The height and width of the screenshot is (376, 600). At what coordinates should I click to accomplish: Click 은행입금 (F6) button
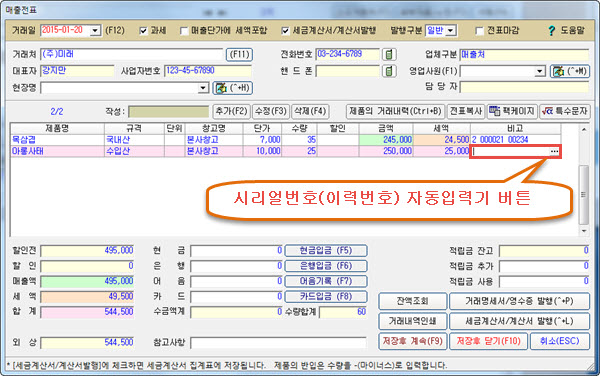[x=326, y=266]
